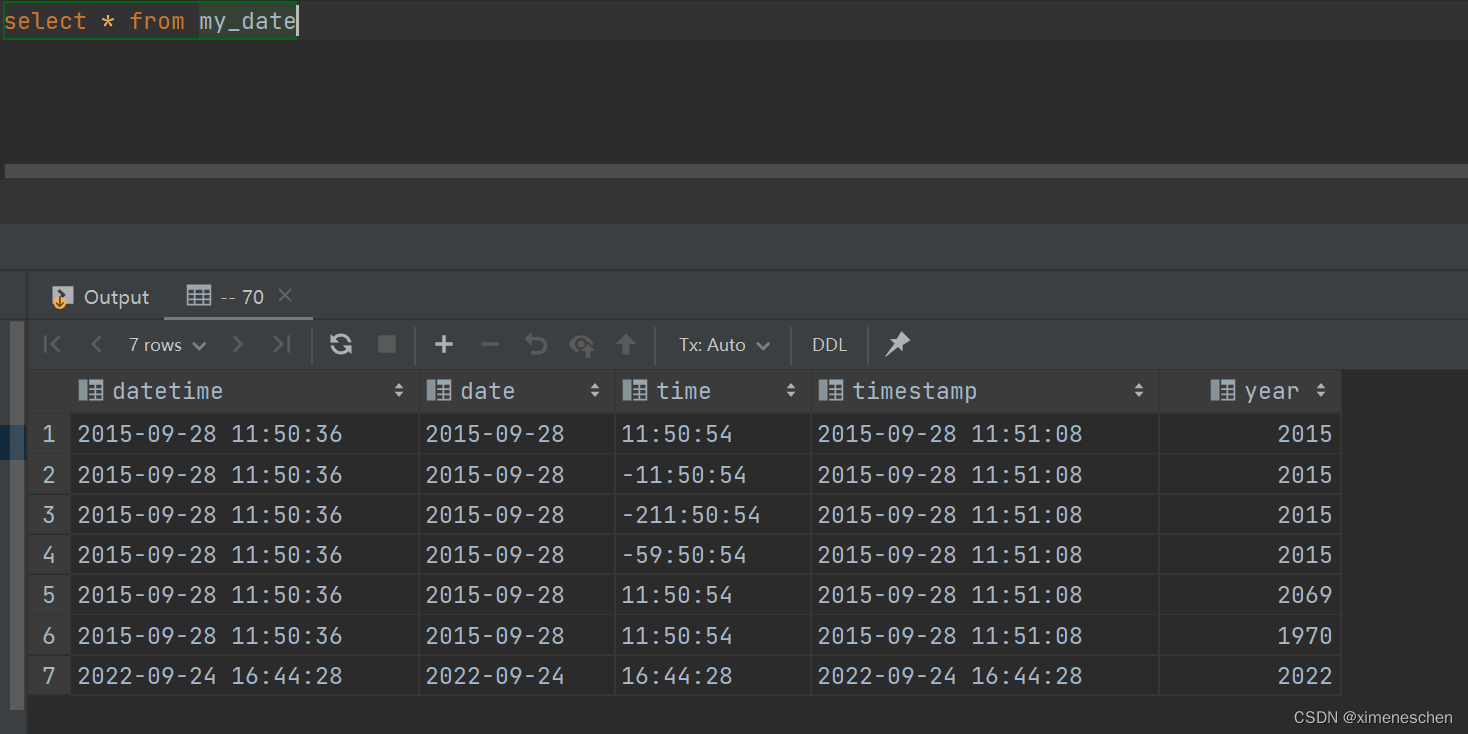Close the -- 70 result tab

[x=285, y=295]
